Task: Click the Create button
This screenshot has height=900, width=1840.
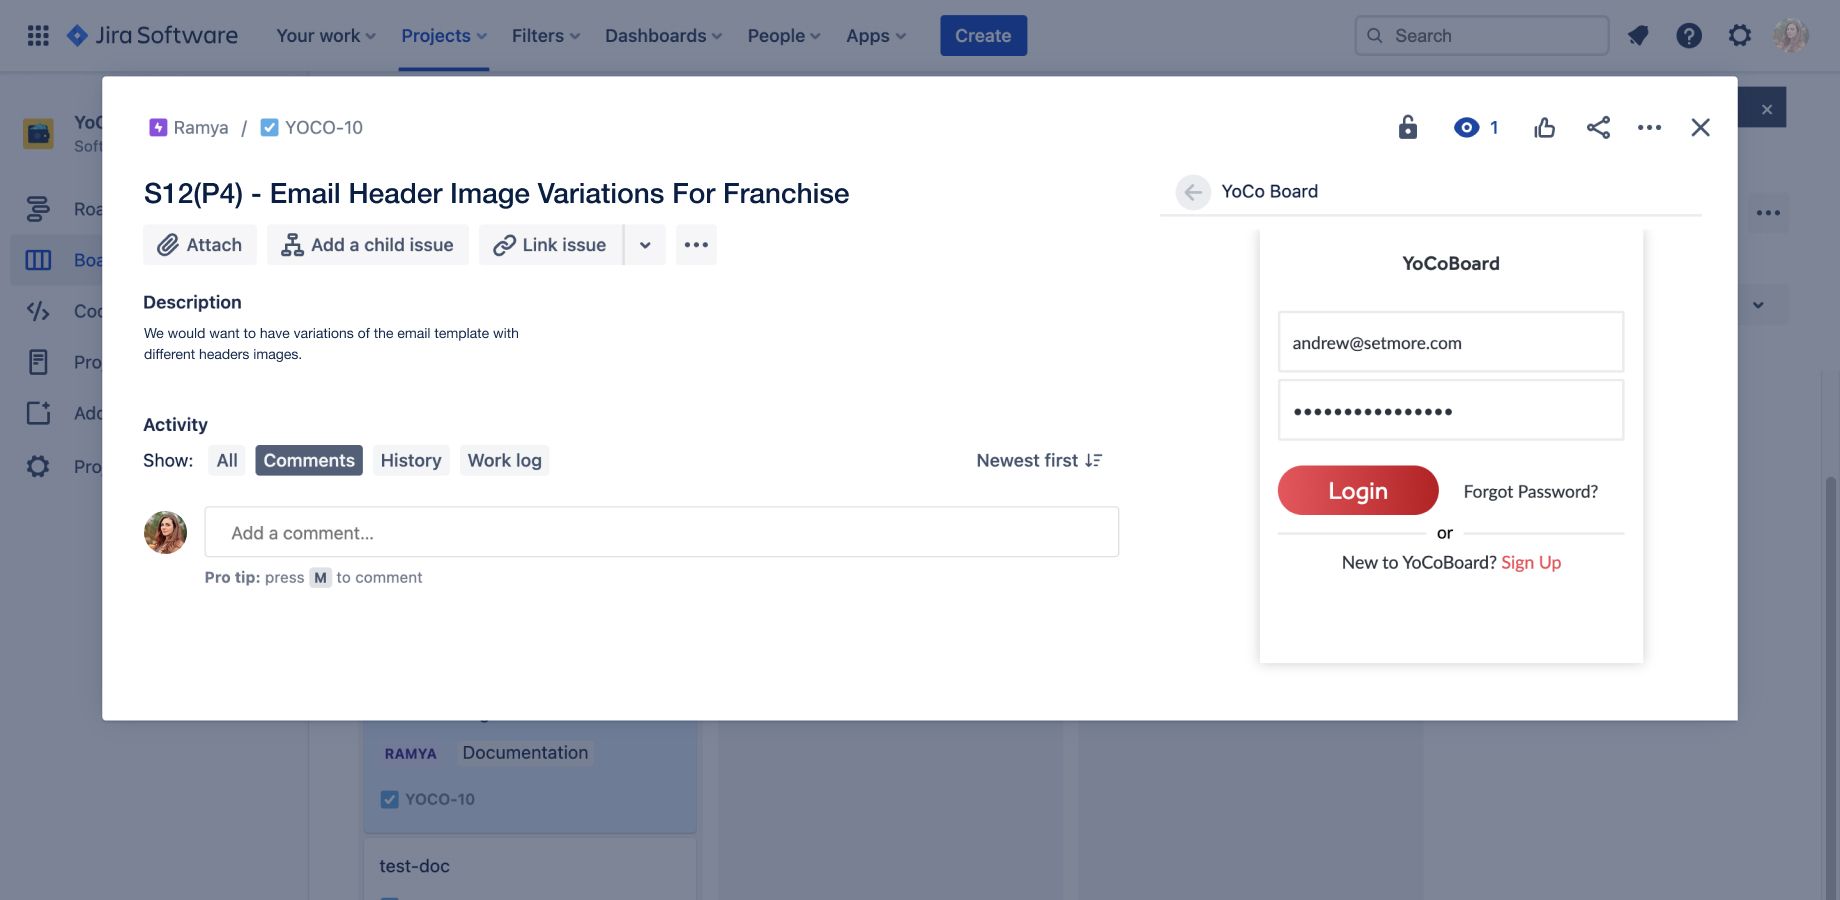Action: [x=983, y=36]
